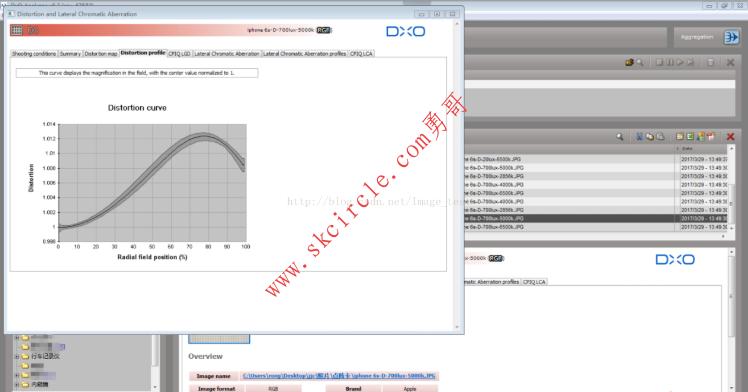Click the green spreadsheet export icon
Screen dimensions: 748x392
coord(690,137)
